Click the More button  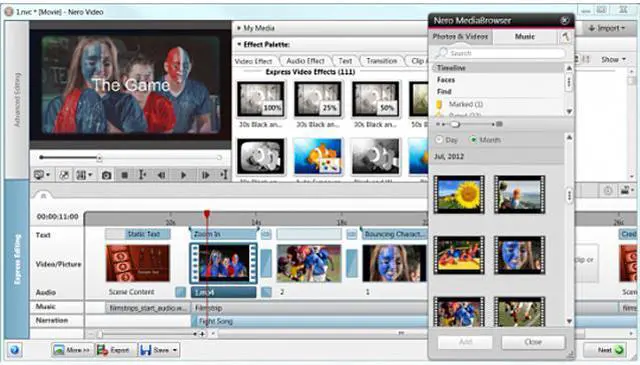72,350
